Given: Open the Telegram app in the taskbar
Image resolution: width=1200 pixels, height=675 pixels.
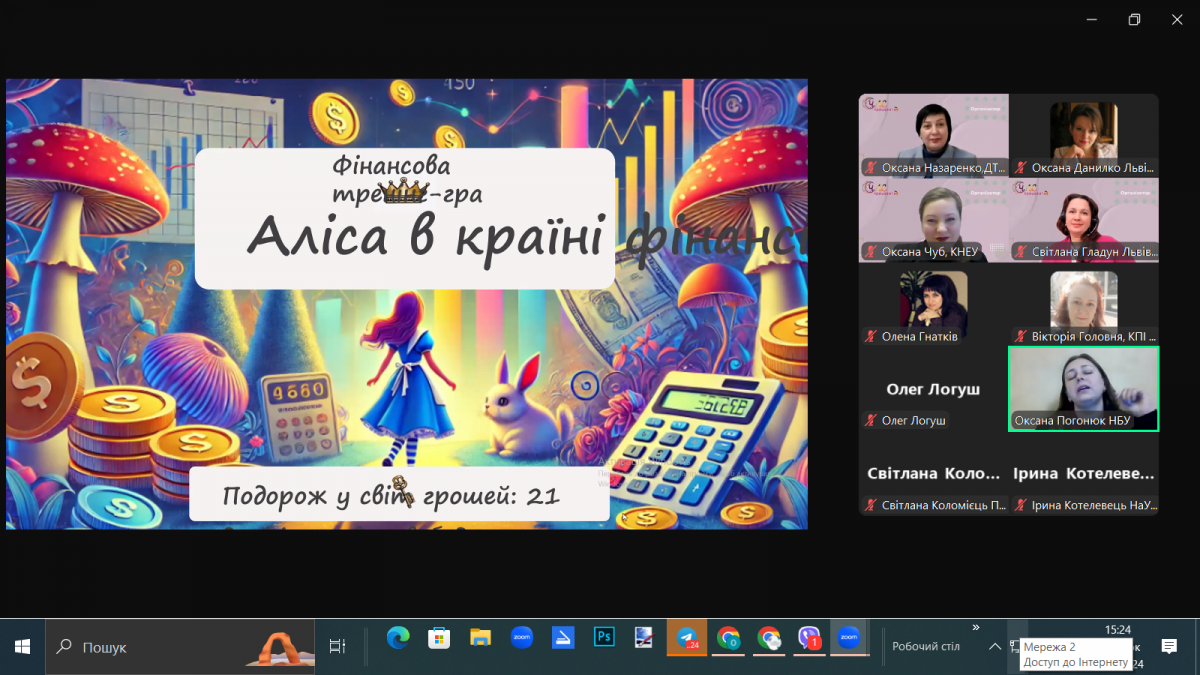Looking at the screenshot, I should pos(687,638).
